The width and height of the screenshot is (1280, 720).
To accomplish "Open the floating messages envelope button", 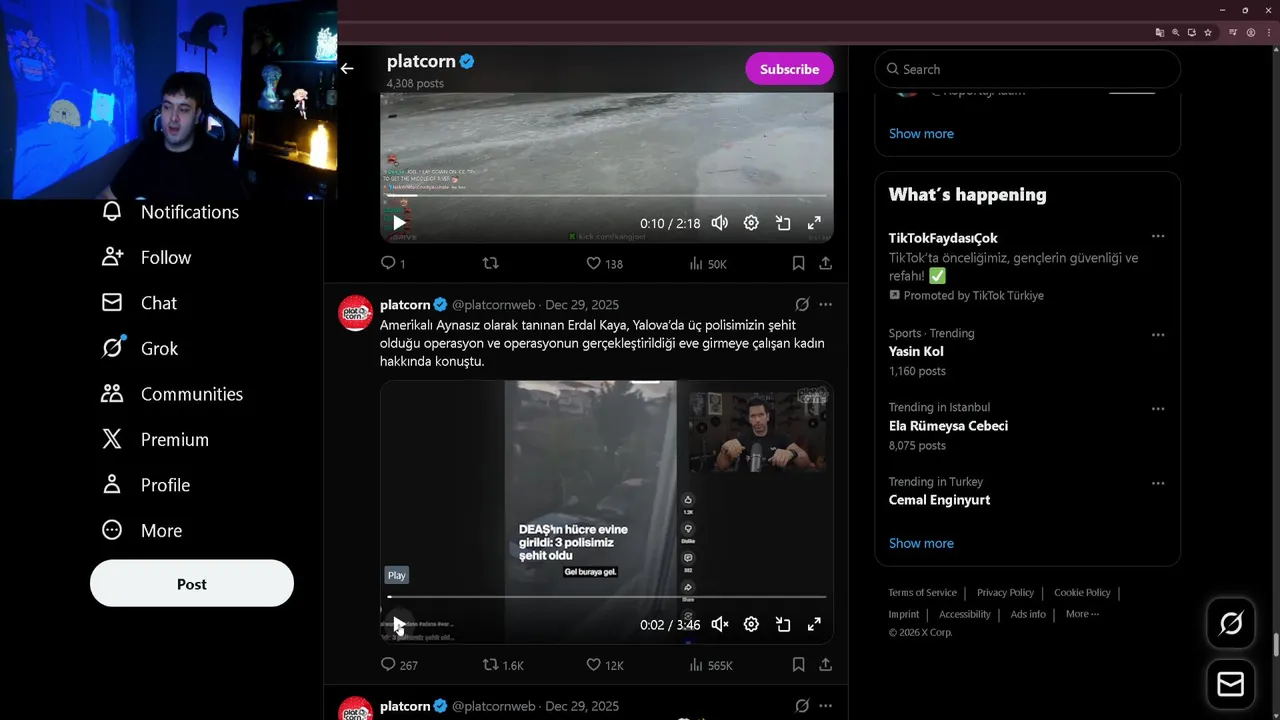I will pos(1231,684).
